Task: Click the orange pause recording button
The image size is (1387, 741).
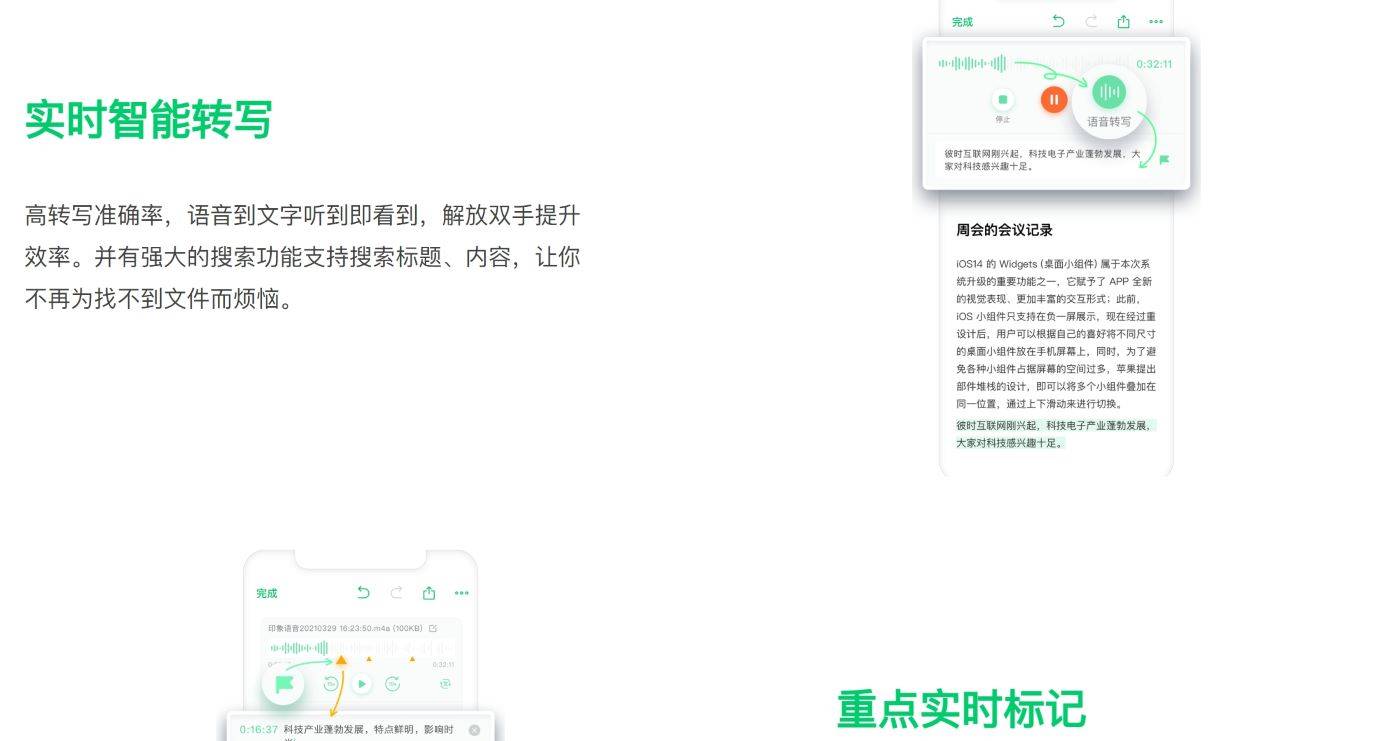Action: [x=1053, y=99]
